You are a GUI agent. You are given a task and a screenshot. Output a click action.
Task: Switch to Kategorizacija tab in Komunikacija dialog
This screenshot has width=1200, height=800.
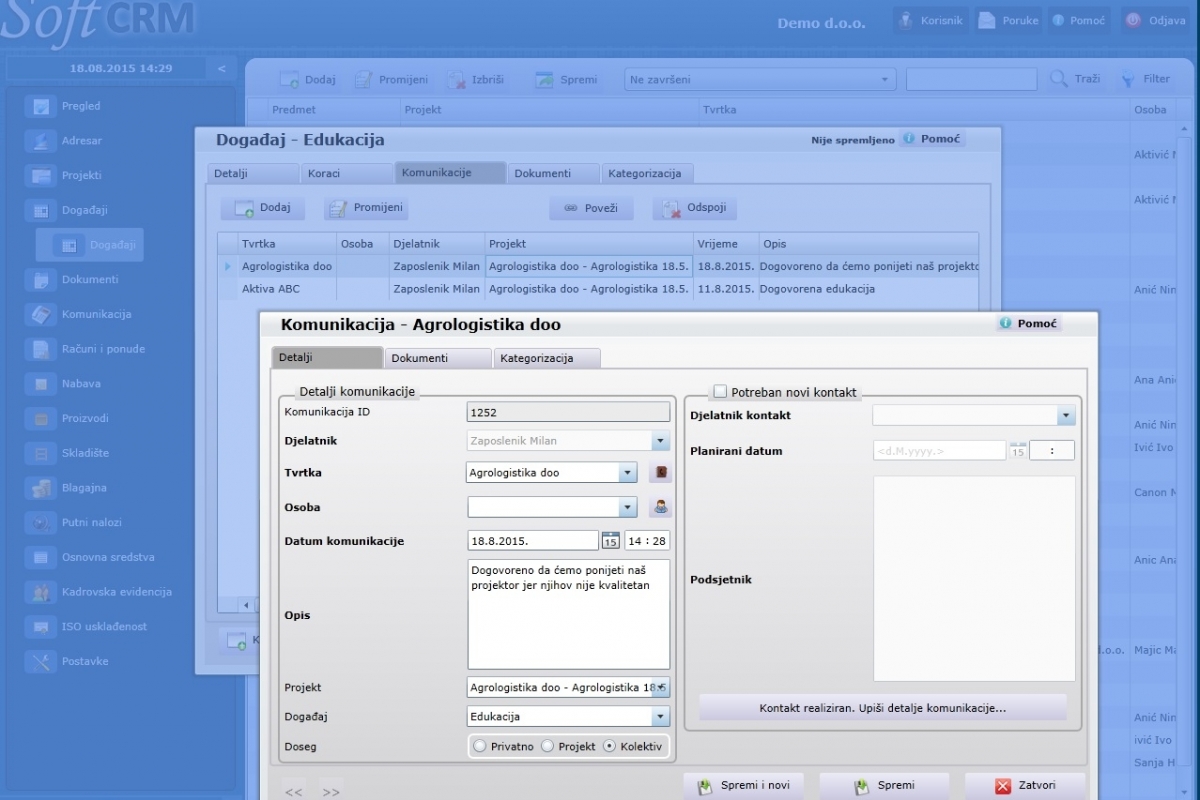[547, 358]
